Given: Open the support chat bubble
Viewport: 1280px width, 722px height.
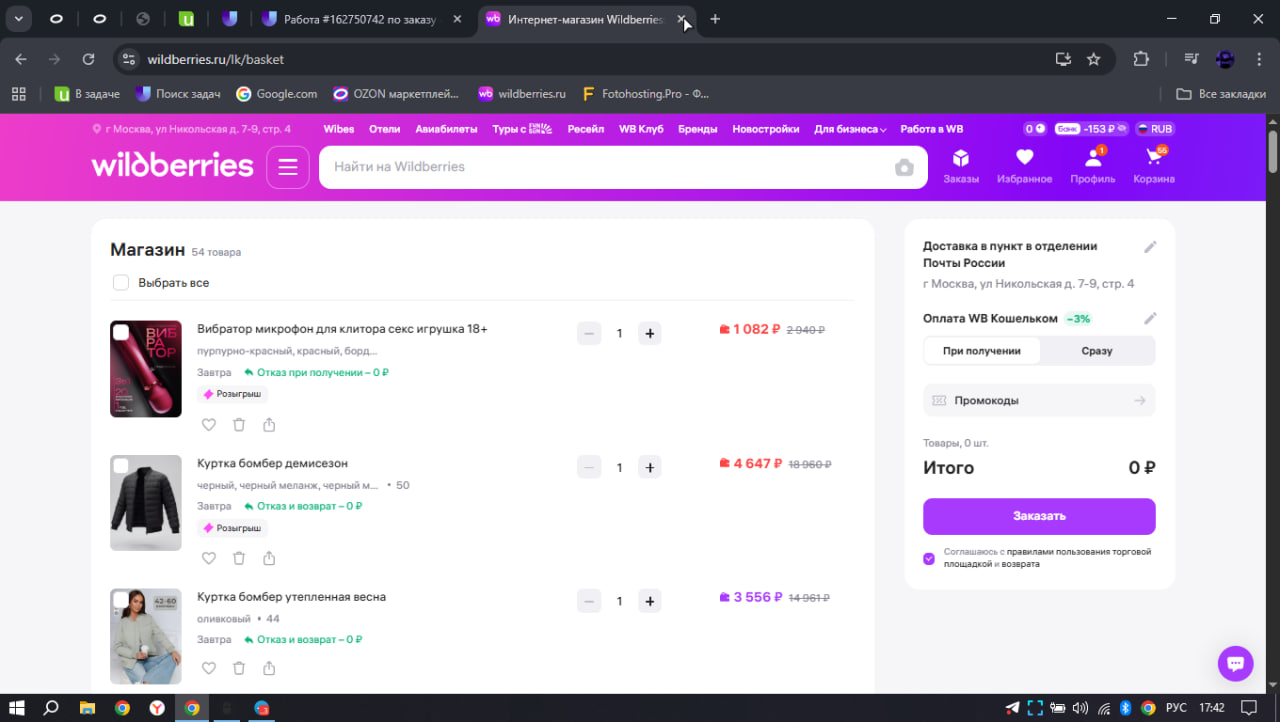Looking at the screenshot, I should (x=1235, y=663).
